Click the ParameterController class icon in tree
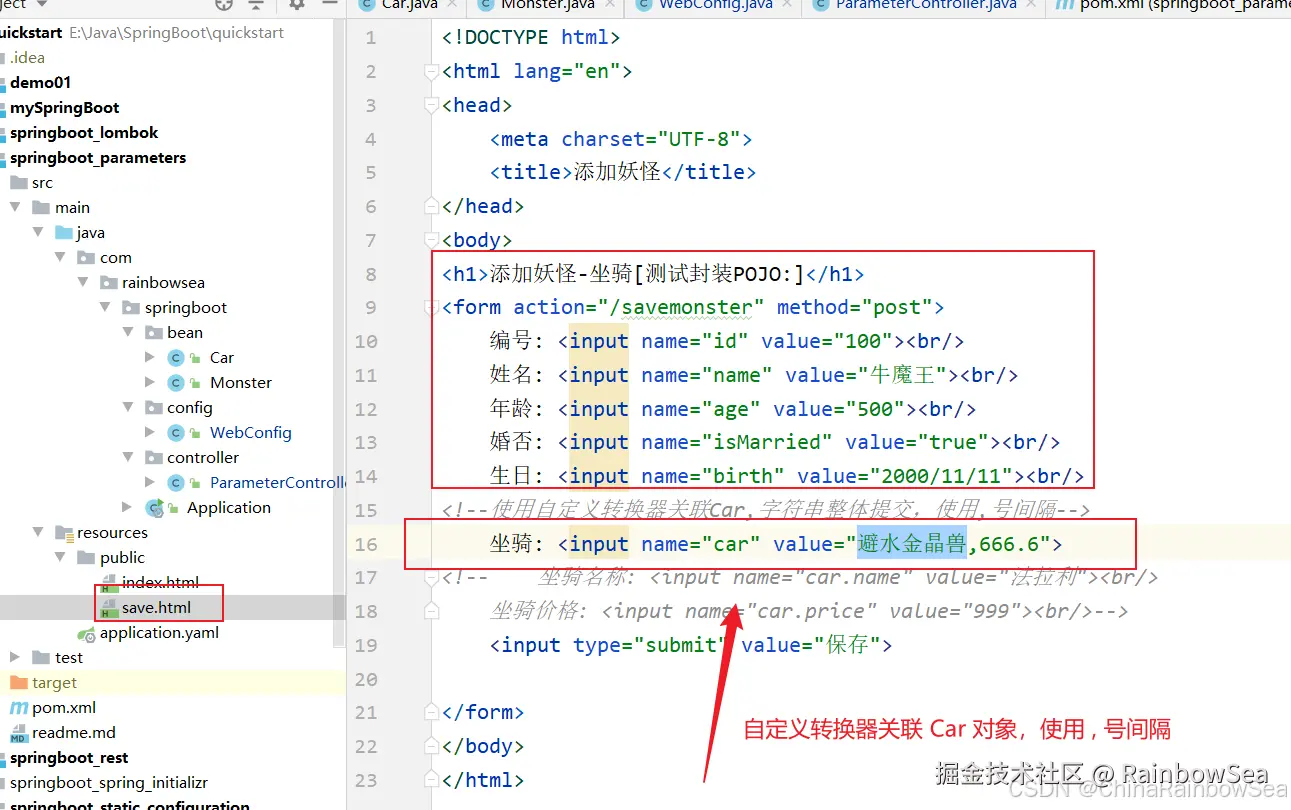Image resolution: width=1291 pixels, height=810 pixels. click(x=176, y=483)
